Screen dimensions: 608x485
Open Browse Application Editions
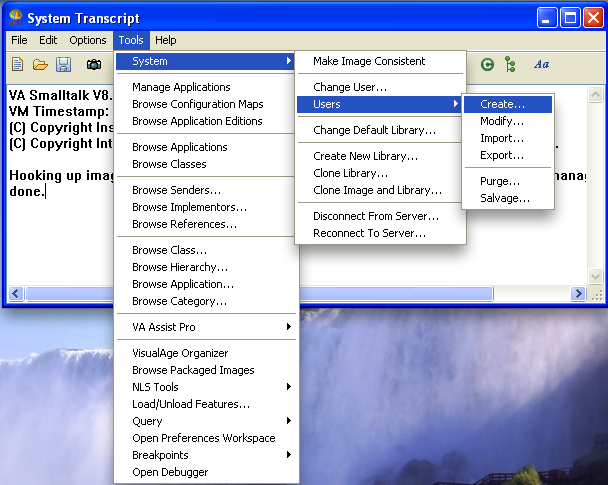206,121
